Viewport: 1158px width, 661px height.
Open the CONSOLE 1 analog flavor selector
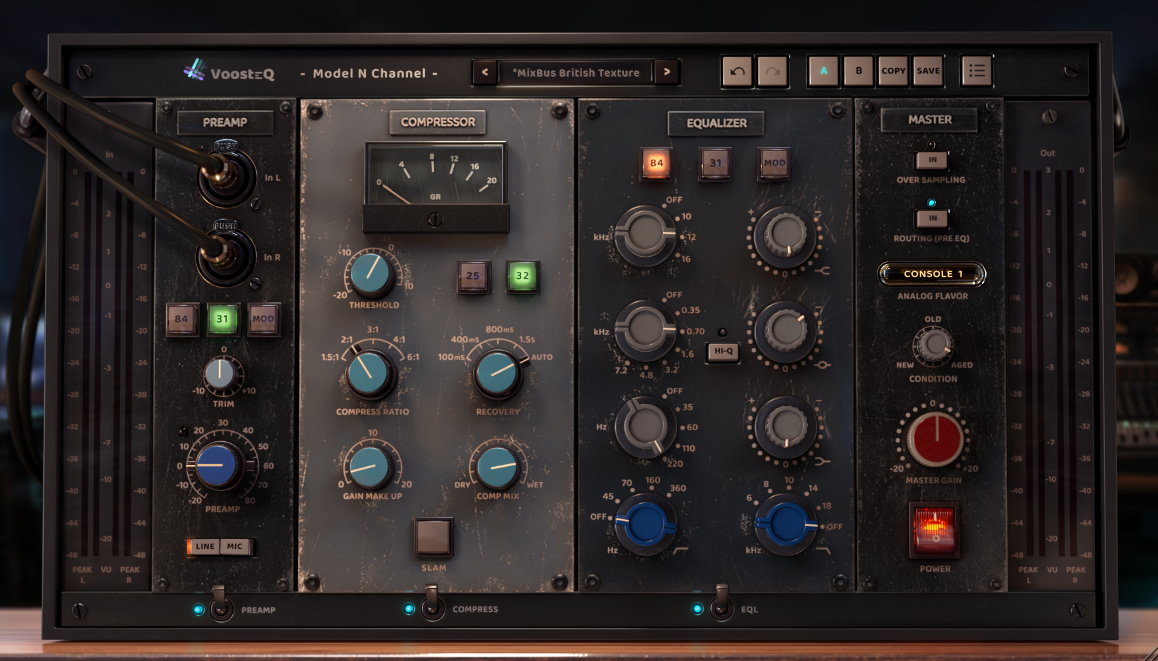pos(932,273)
